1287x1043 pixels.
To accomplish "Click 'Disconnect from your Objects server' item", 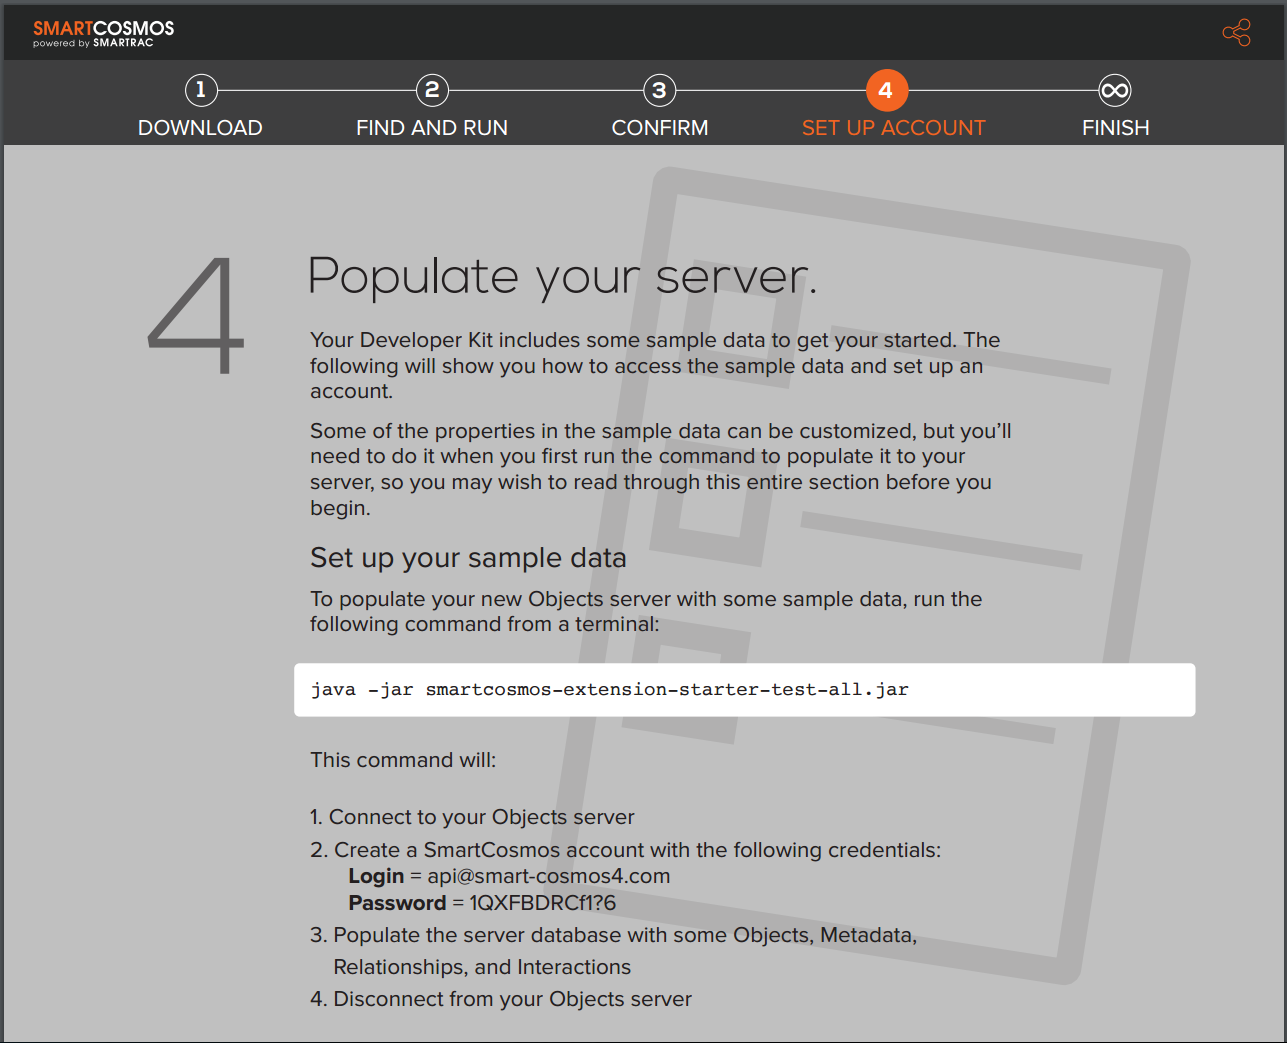I will pos(501,999).
